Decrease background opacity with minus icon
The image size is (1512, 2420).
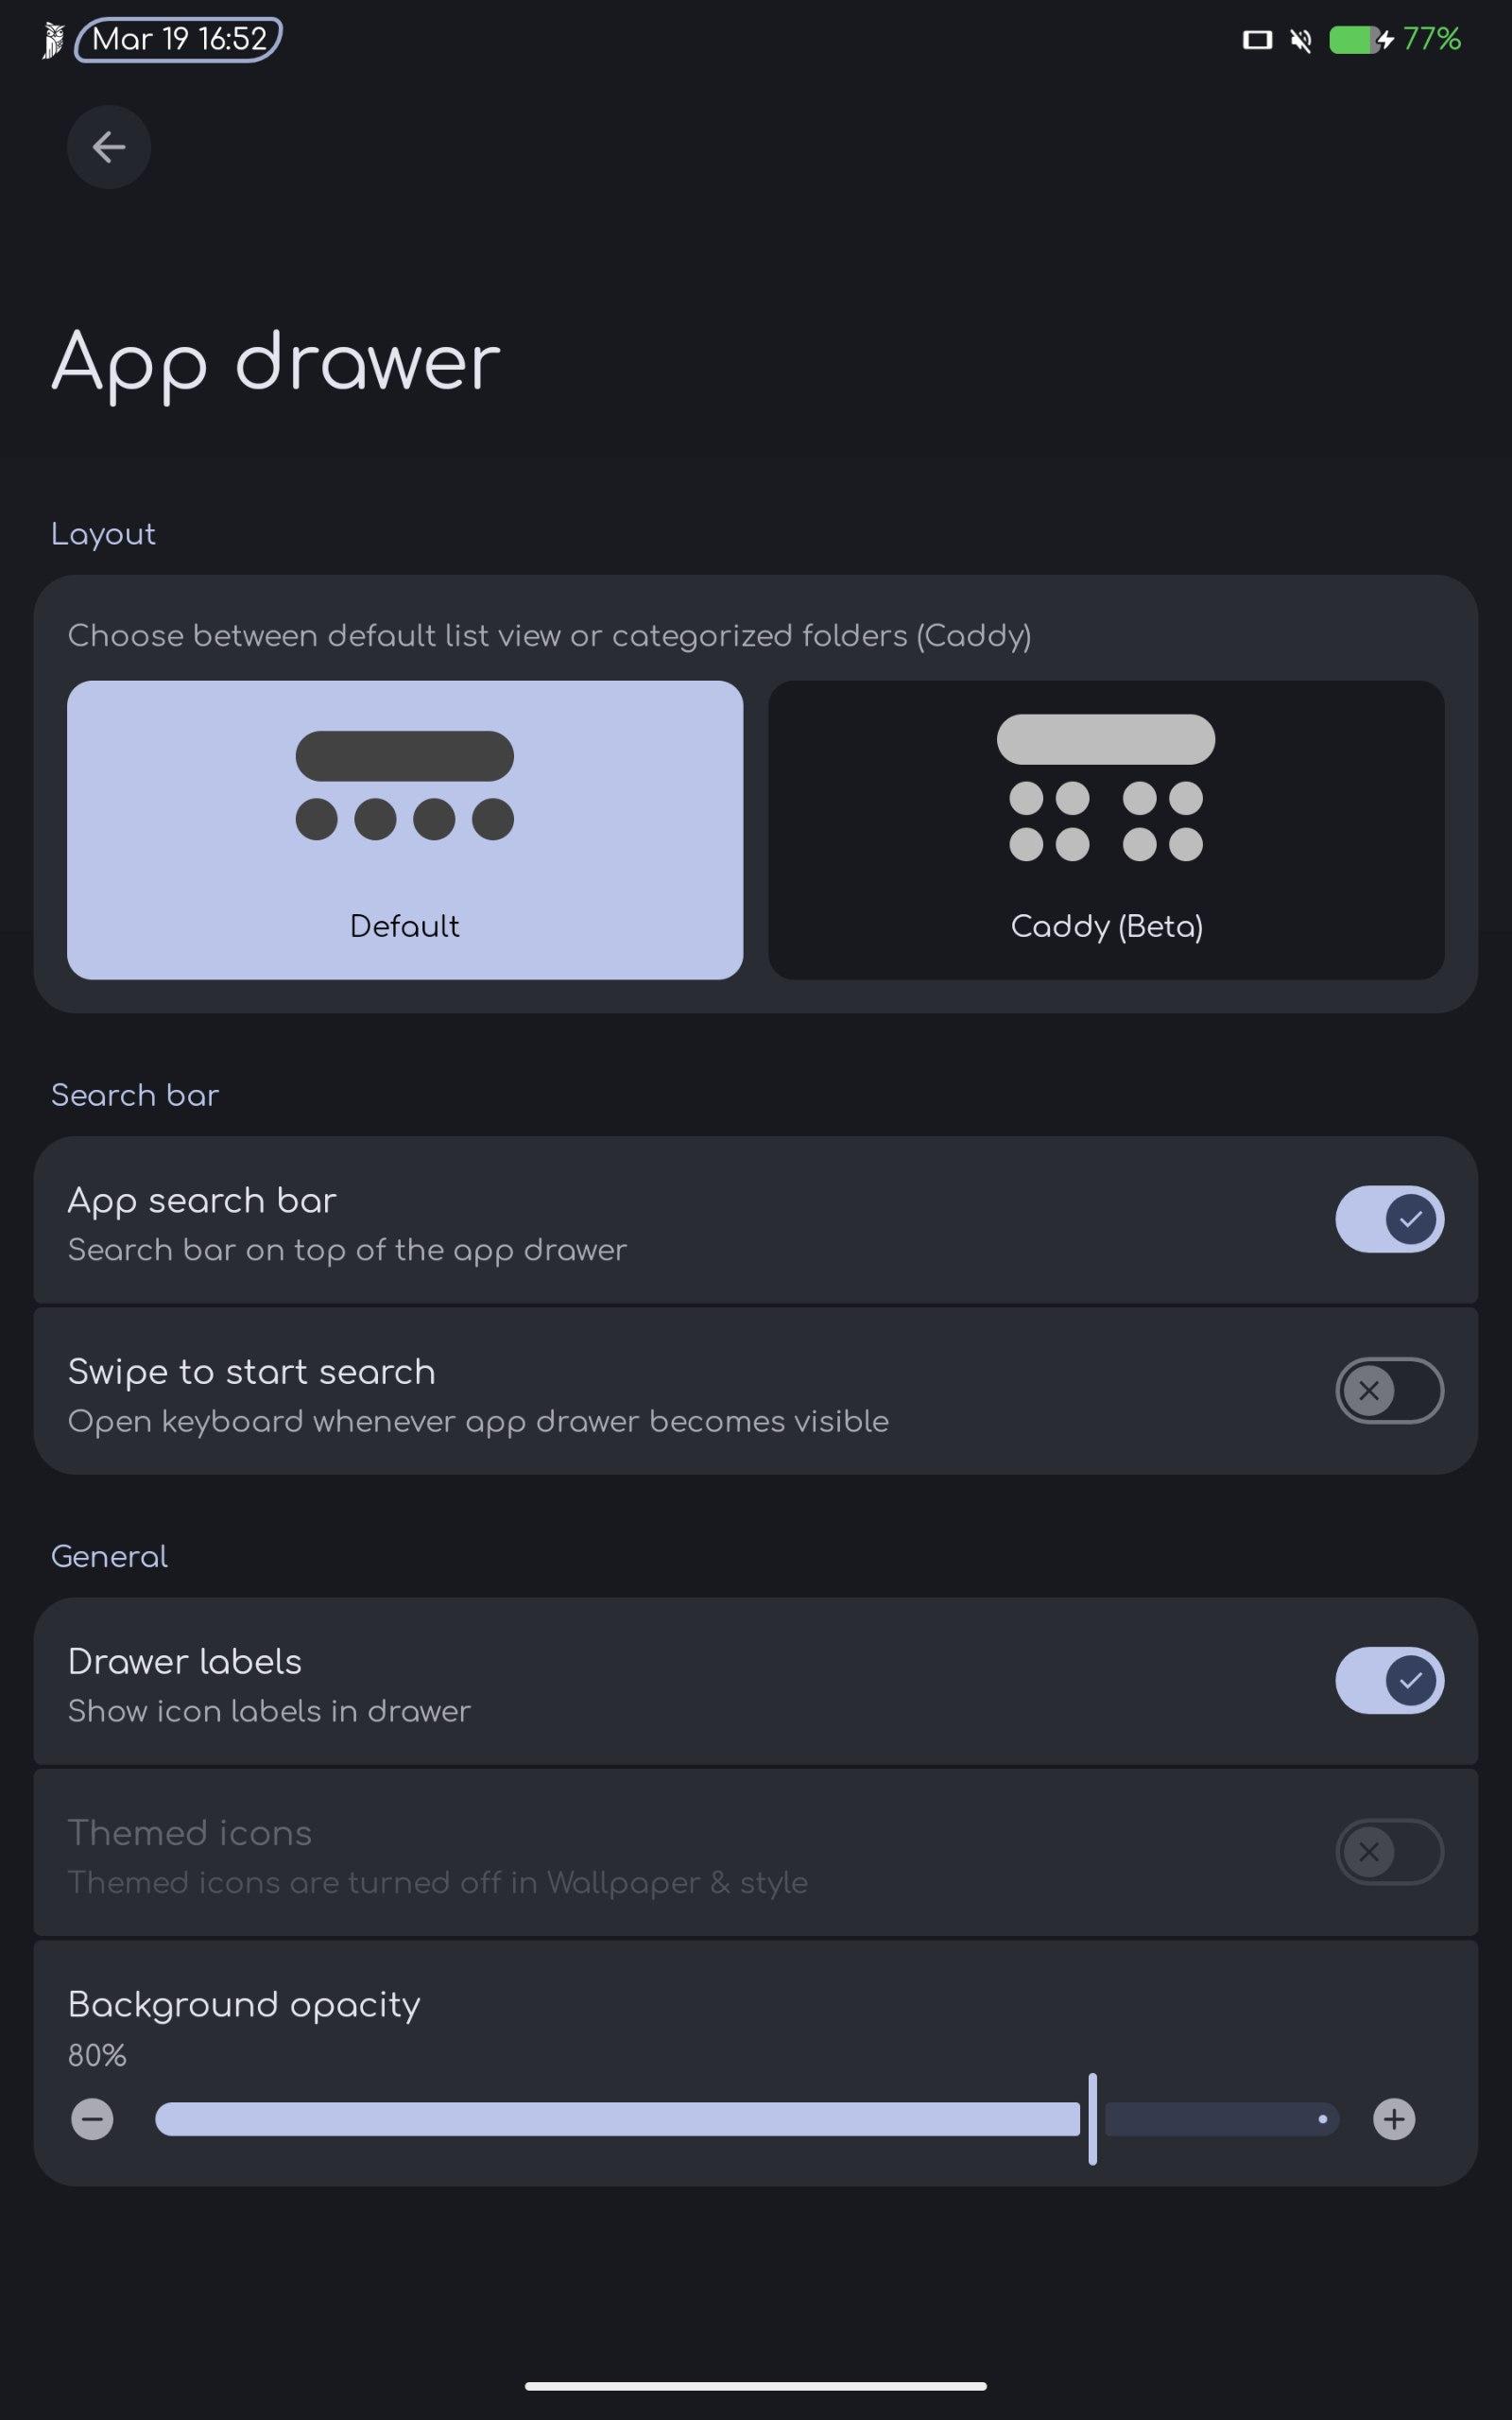coord(92,2119)
